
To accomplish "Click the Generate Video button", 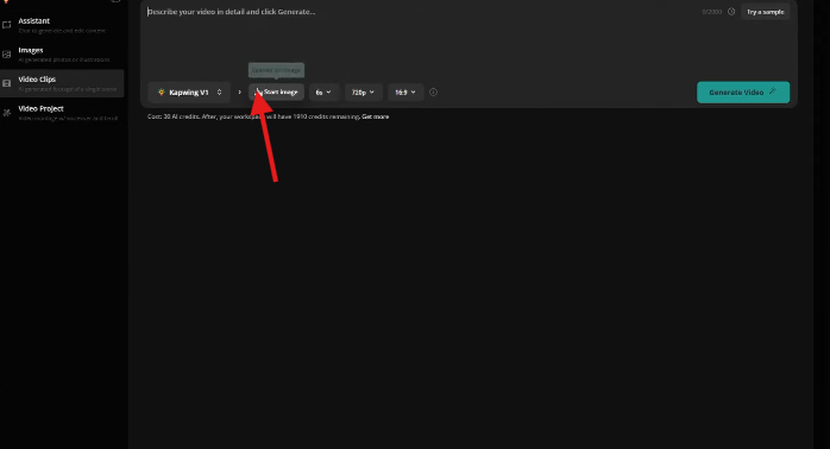I will [x=743, y=92].
